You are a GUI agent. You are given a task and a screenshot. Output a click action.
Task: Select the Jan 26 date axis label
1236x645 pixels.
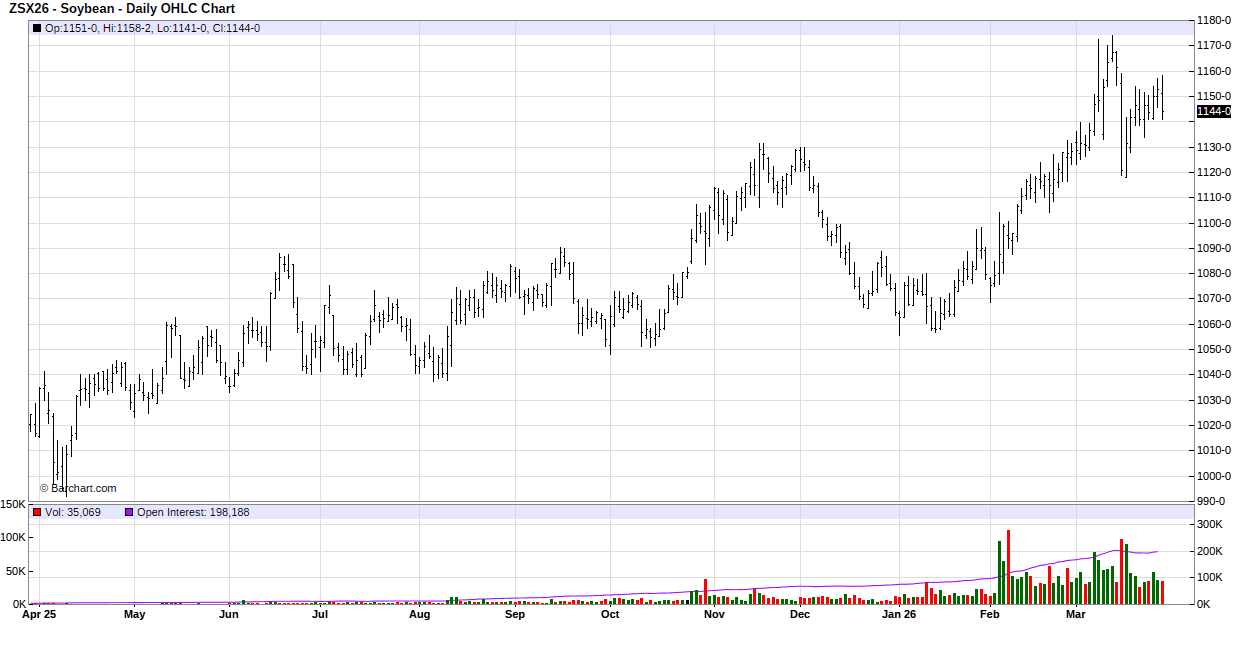(x=900, y=615)
